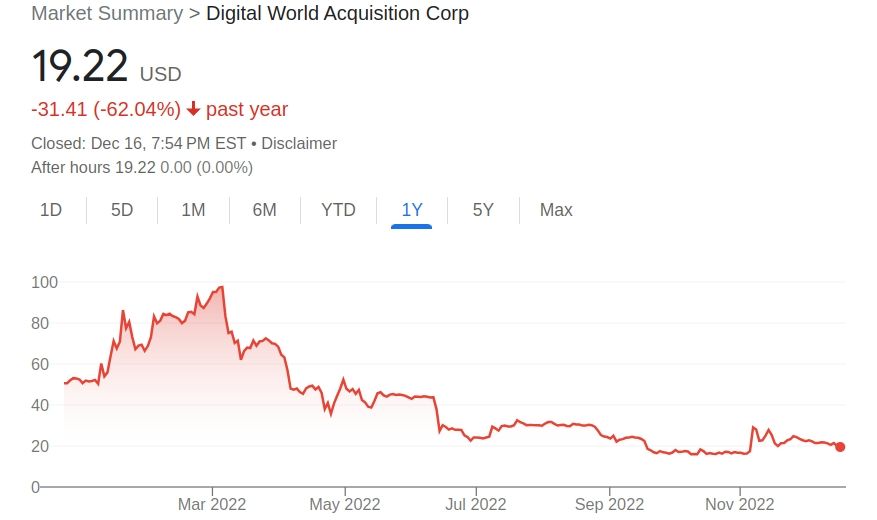Image resolution: width=877 pixels, height=520 pixels.
Task: Click the red down arrow icon
Action: click(x=194, y=108)
